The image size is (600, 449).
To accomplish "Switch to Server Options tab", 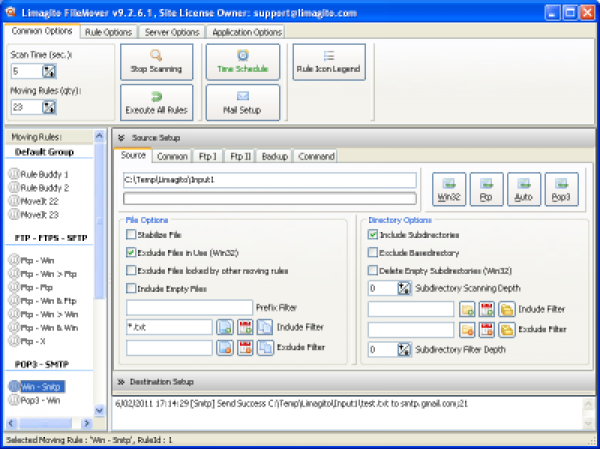I will click(172, 33).
